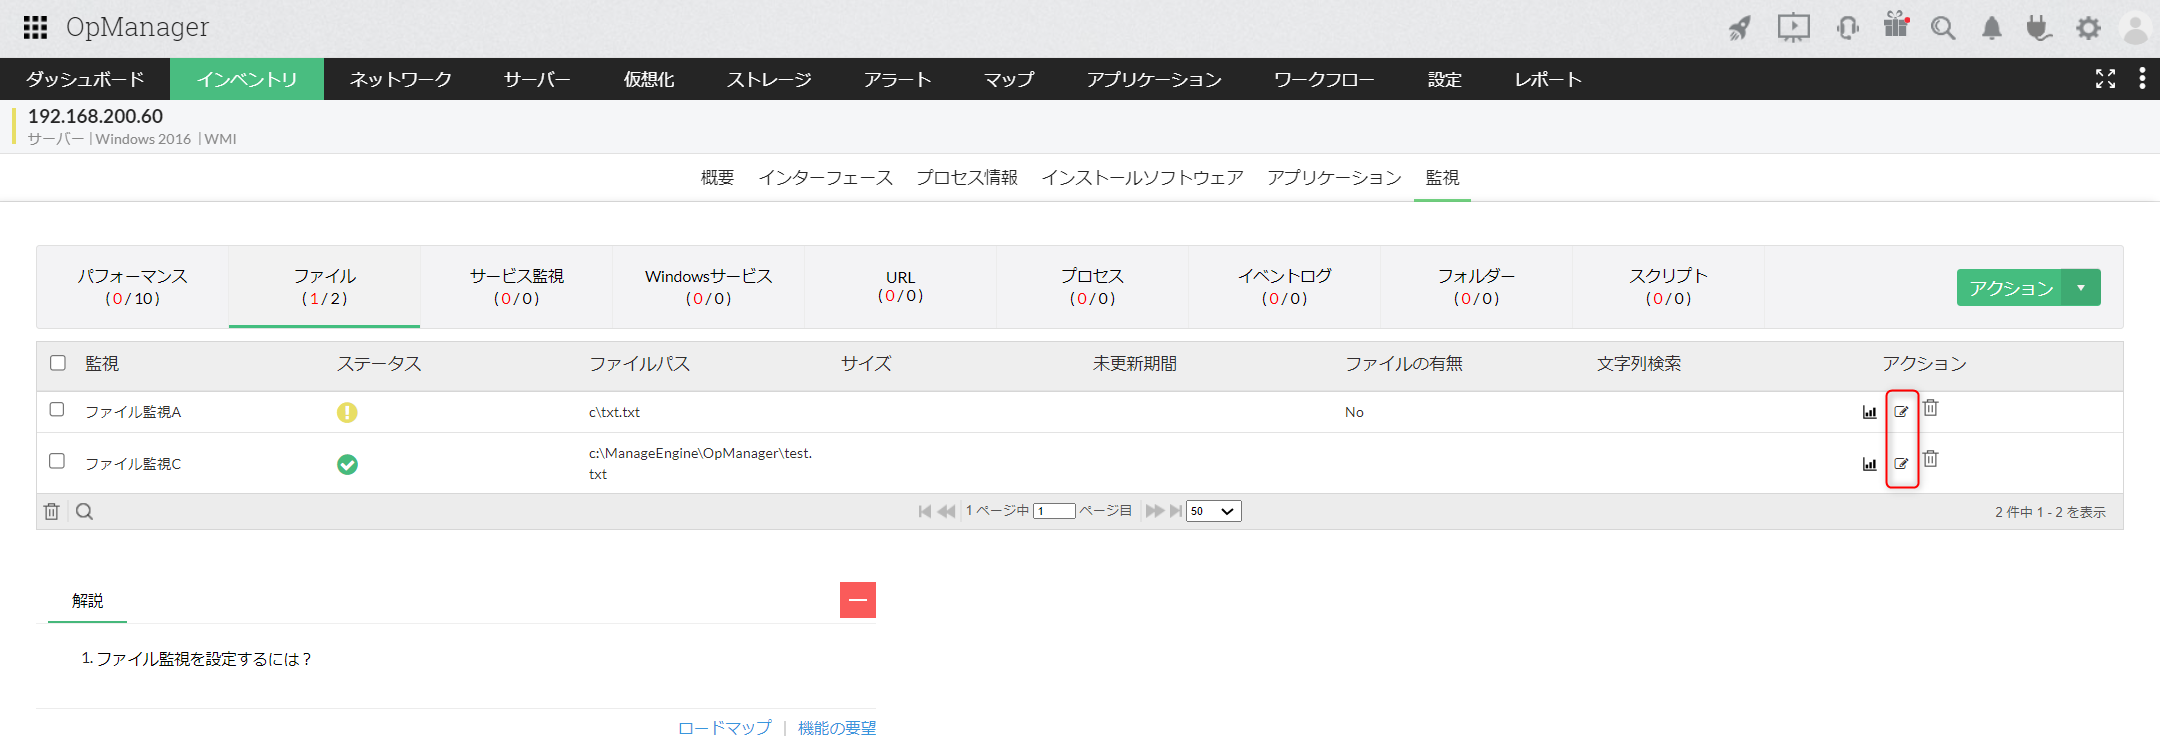The width and height of the screenshot is (2160, 753).
Task: Click the search icon in table footer
Action: (x=84, y=512)
